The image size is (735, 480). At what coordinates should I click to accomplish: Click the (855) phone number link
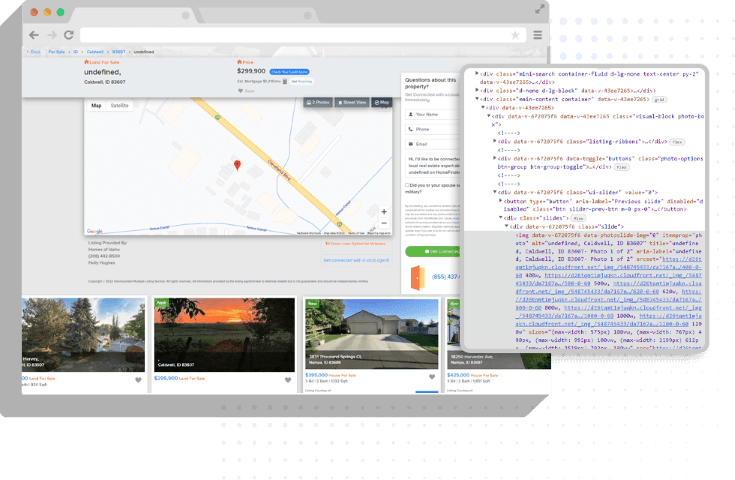(x=445, y=277)
